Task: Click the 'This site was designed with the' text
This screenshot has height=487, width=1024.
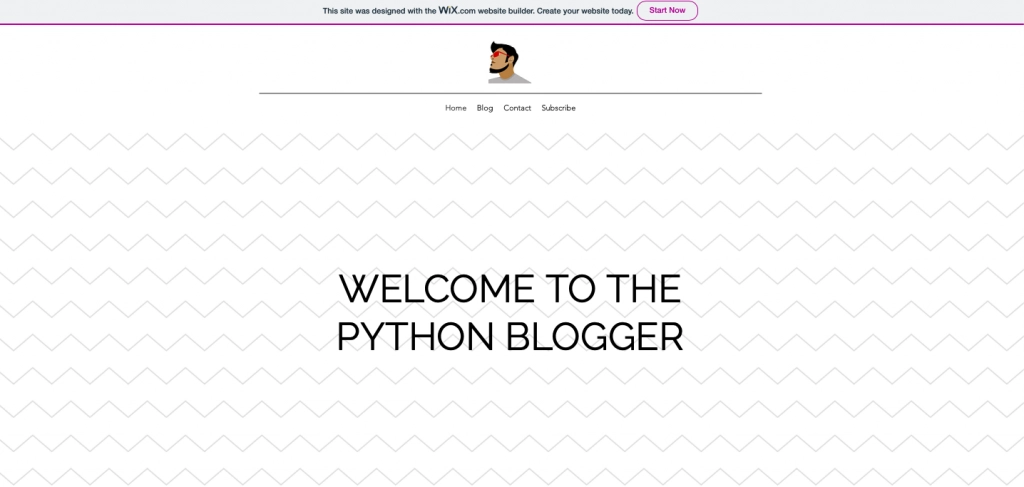Action: [x=379, y=11]
